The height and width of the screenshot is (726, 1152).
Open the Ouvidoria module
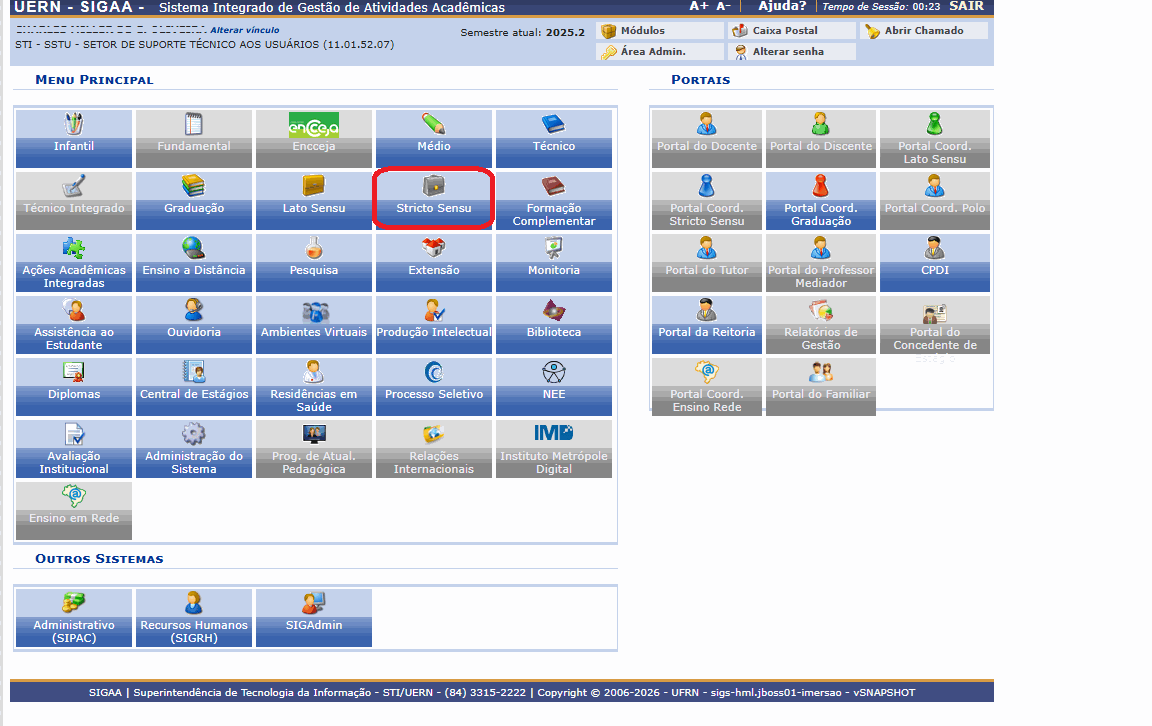[194, 322]
